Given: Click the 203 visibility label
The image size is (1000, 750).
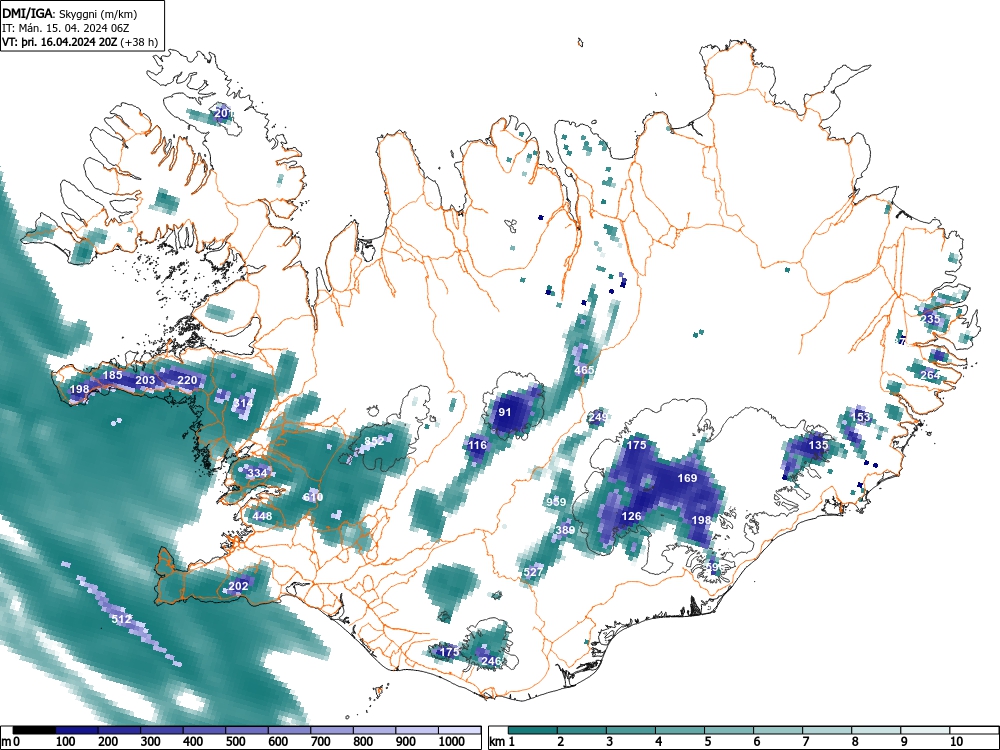Looking at the screenshot, I should (x=145, y=380).
